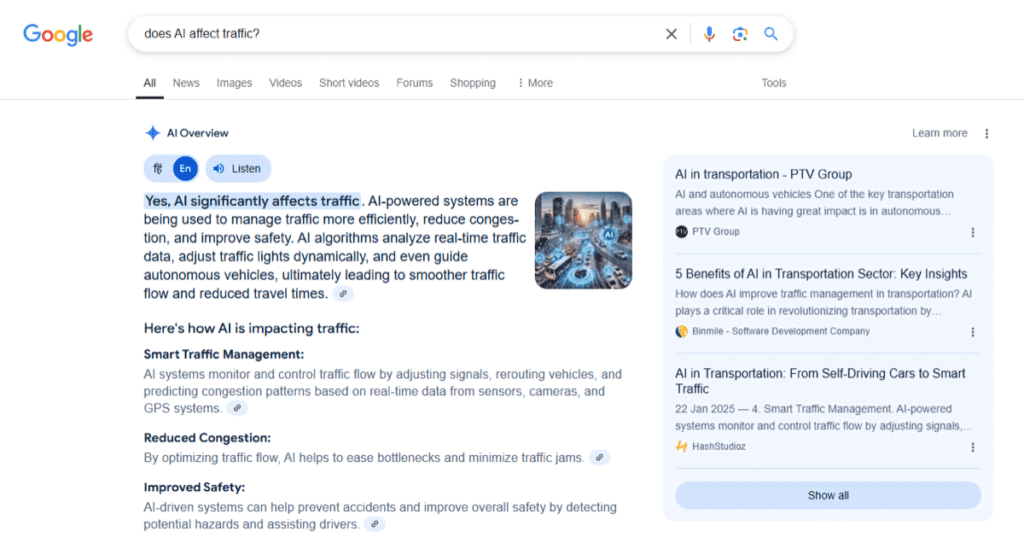Screen dimensions: 1024x537
Task: Click the Listen speaker button
Action: [x=238, y=169]
